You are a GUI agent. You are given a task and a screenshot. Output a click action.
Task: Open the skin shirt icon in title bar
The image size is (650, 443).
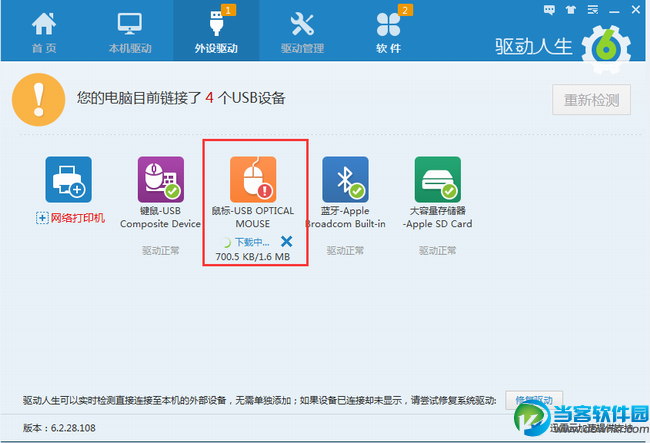pyautogui.click(x=571, y=10)
